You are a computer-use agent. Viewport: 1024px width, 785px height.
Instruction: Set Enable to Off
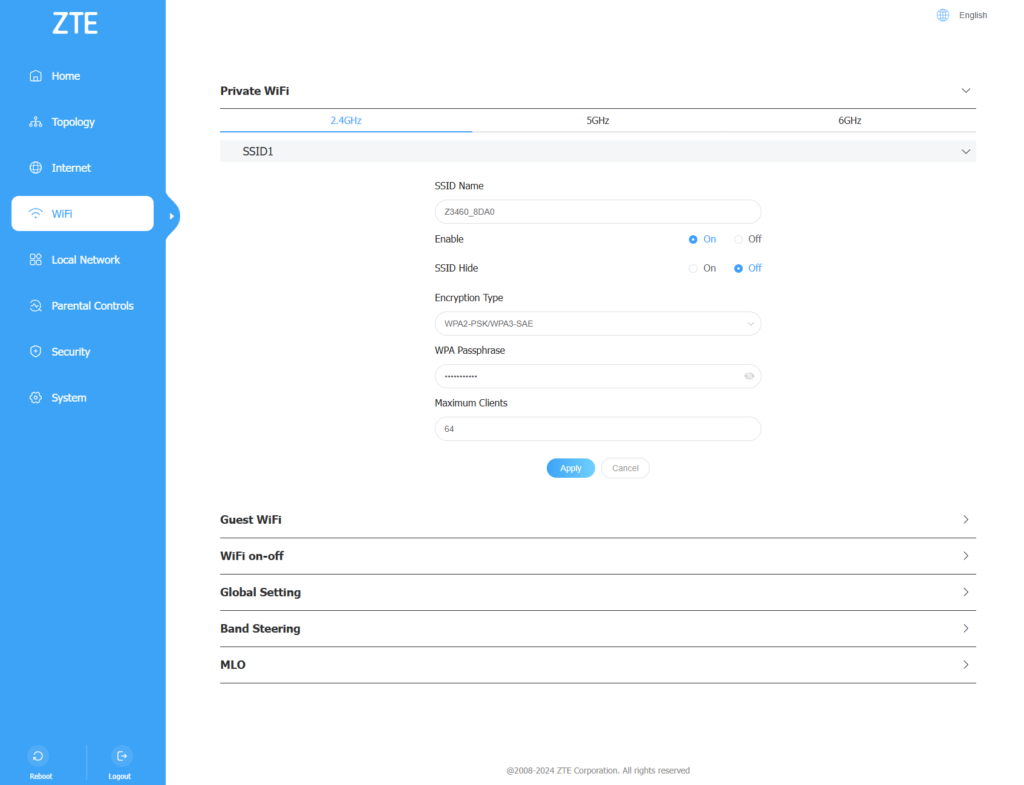[739, 240]
